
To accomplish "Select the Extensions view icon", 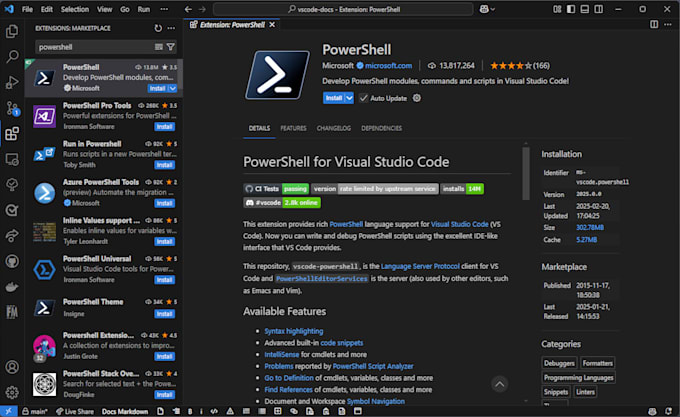I will coord(12,134).
